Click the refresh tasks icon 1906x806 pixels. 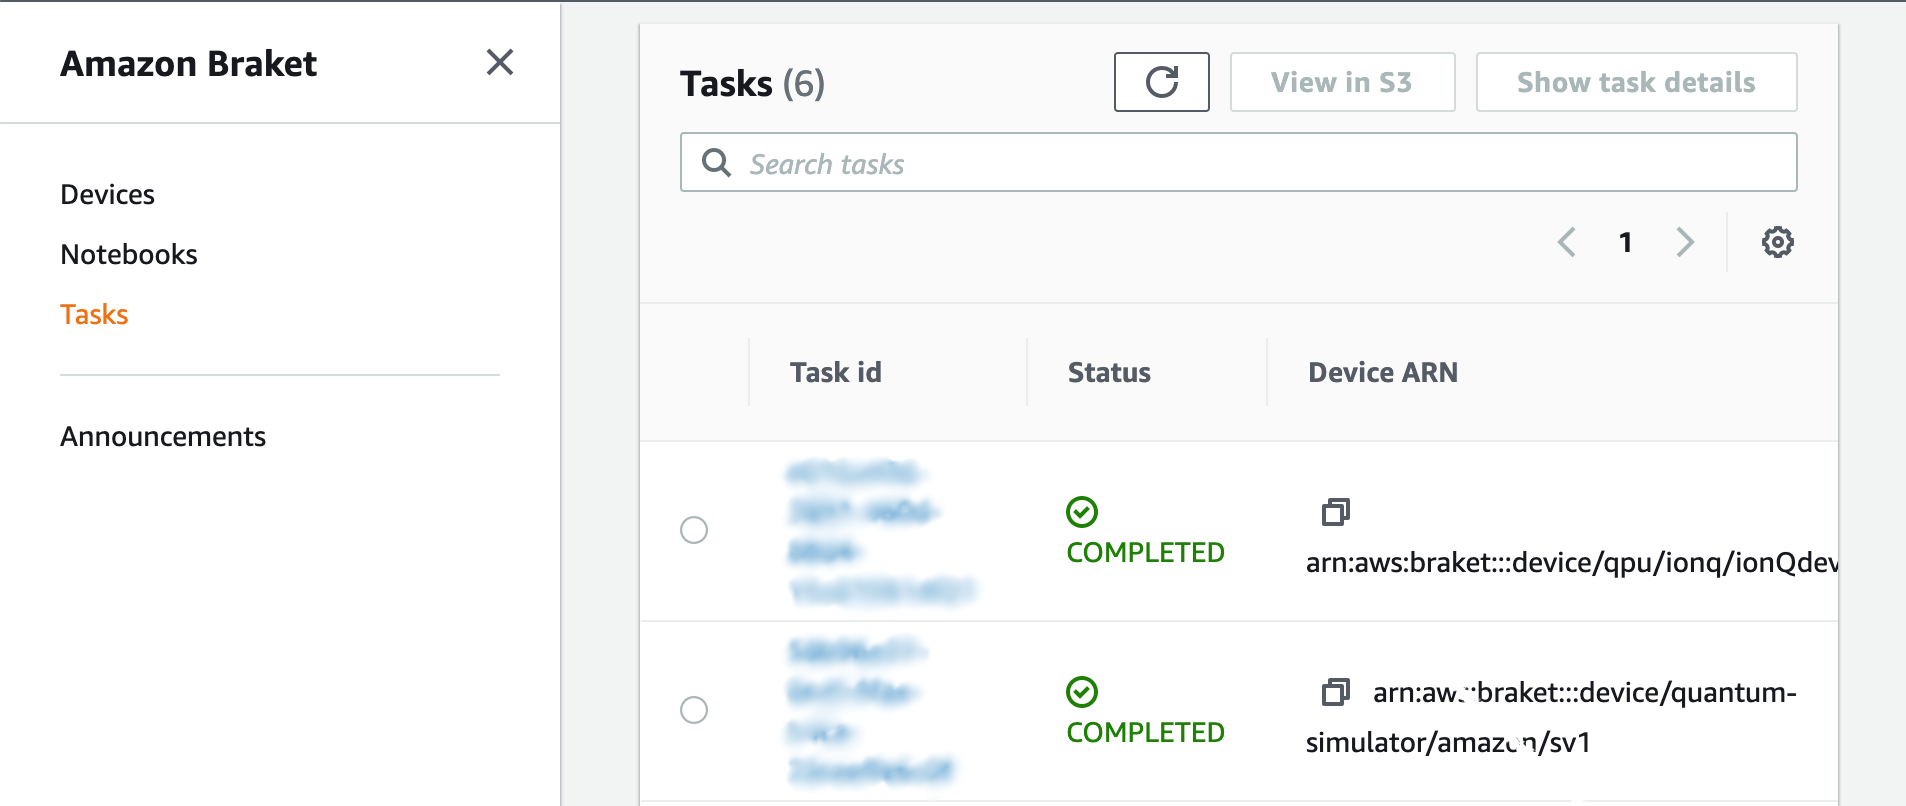click(1161, 82)
